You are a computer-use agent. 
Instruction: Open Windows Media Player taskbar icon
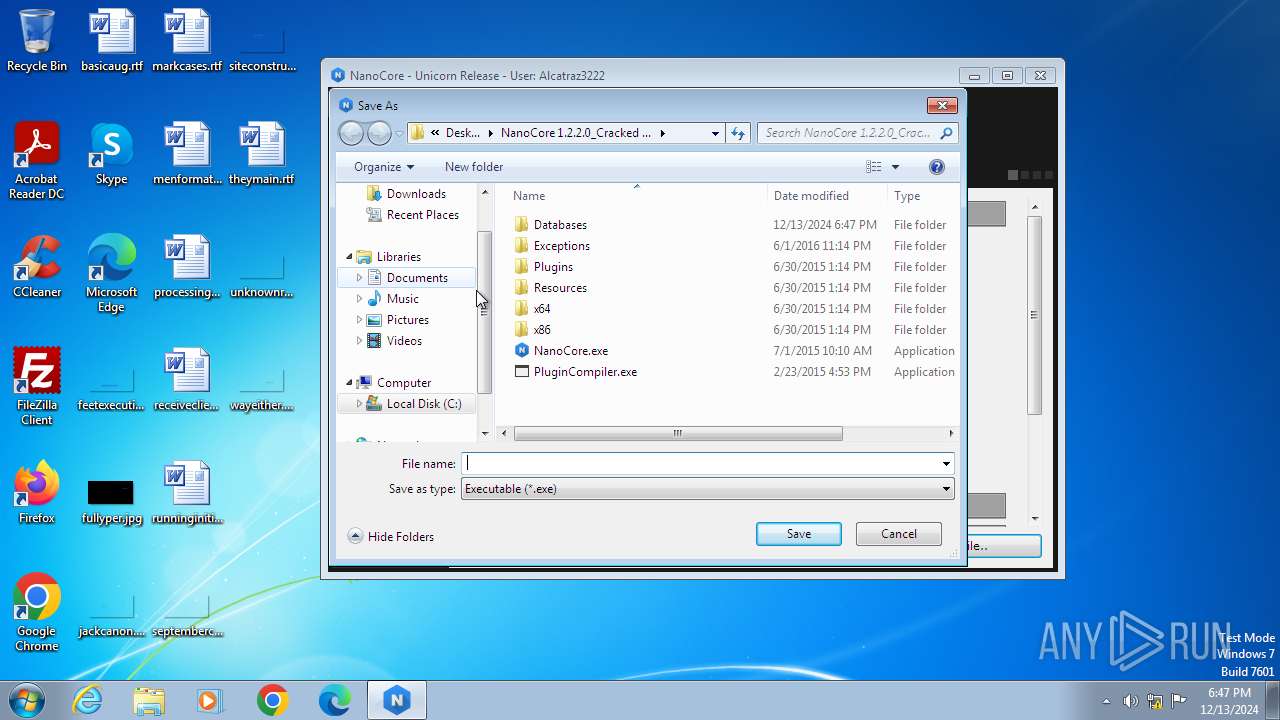pyautogui.click(x=210, y=700)
